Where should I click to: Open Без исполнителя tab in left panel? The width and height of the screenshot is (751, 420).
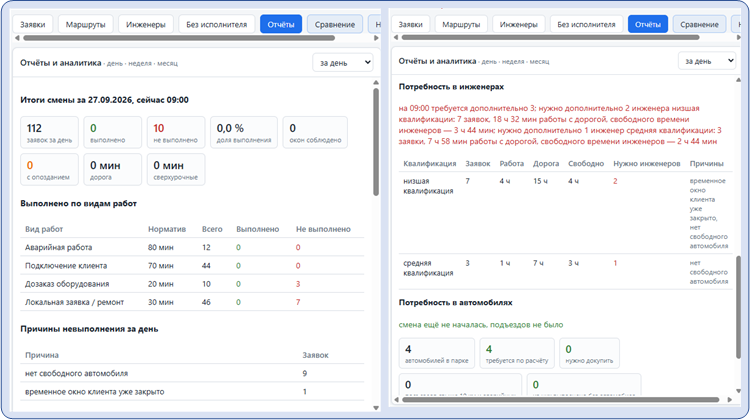tap(216, 24)
